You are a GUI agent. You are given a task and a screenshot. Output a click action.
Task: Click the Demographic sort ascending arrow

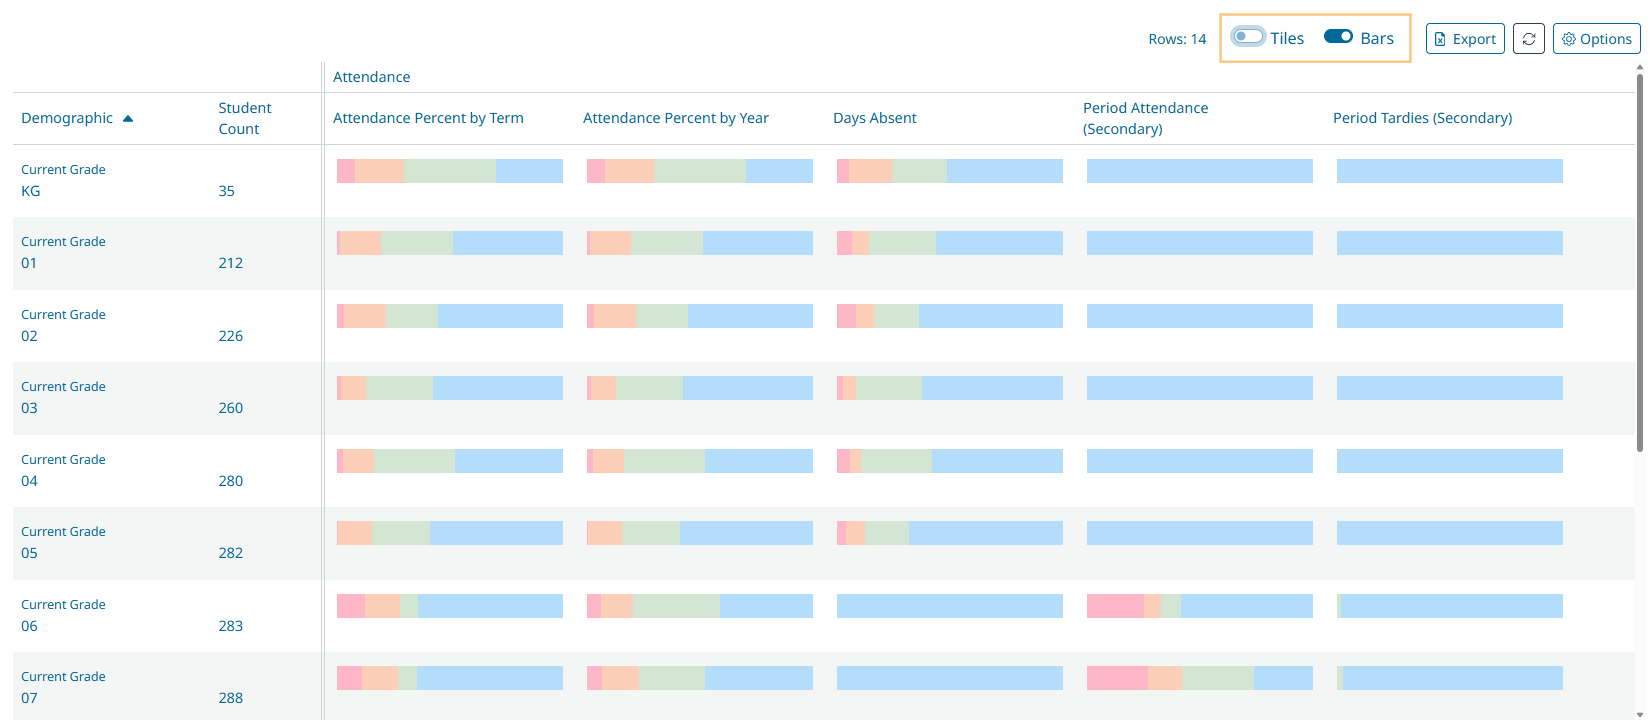(128, 119)
